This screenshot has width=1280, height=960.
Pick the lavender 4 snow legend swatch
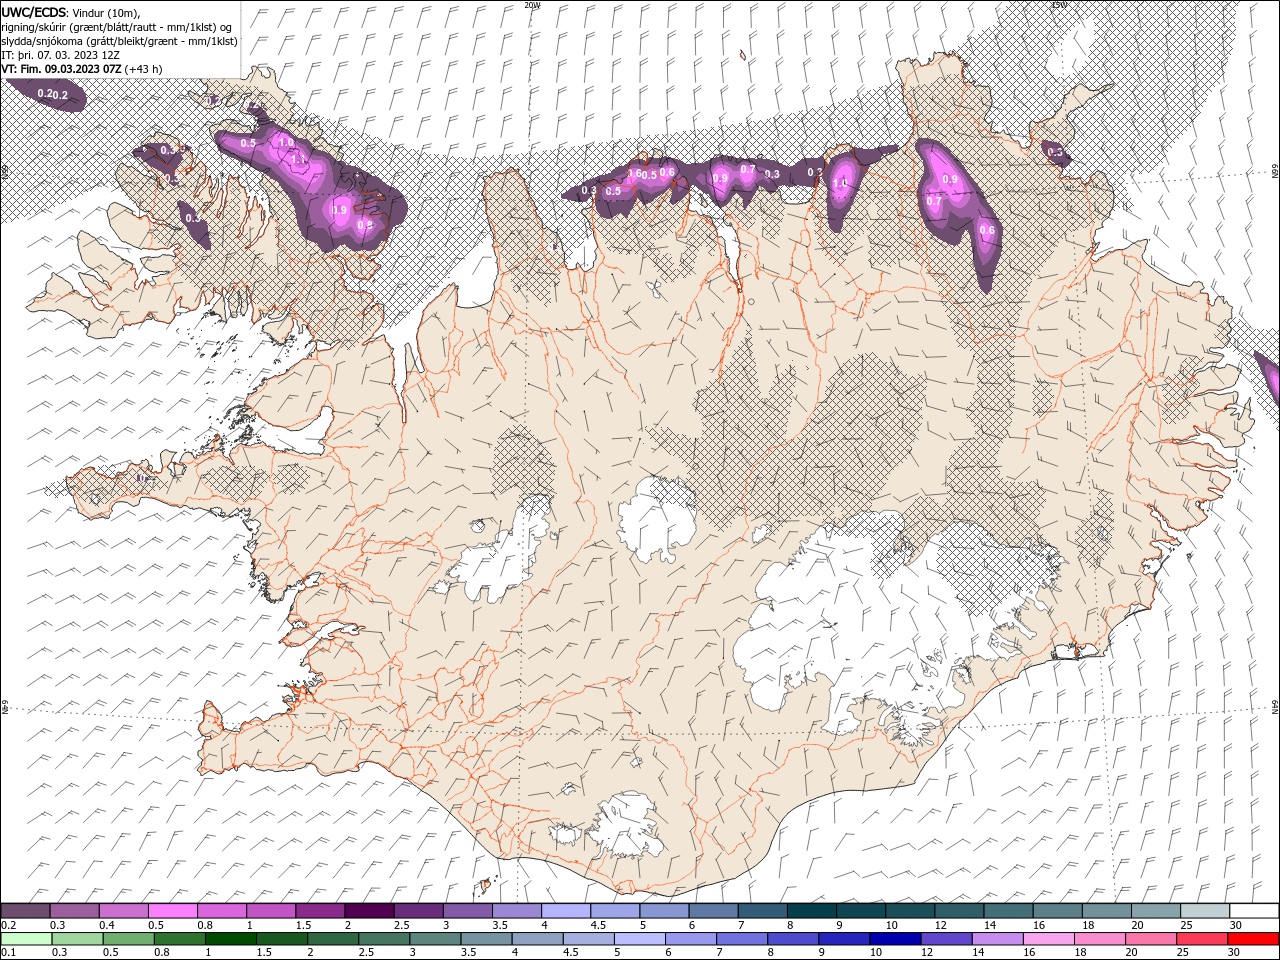pyautogui.click(x=566, y=911)
